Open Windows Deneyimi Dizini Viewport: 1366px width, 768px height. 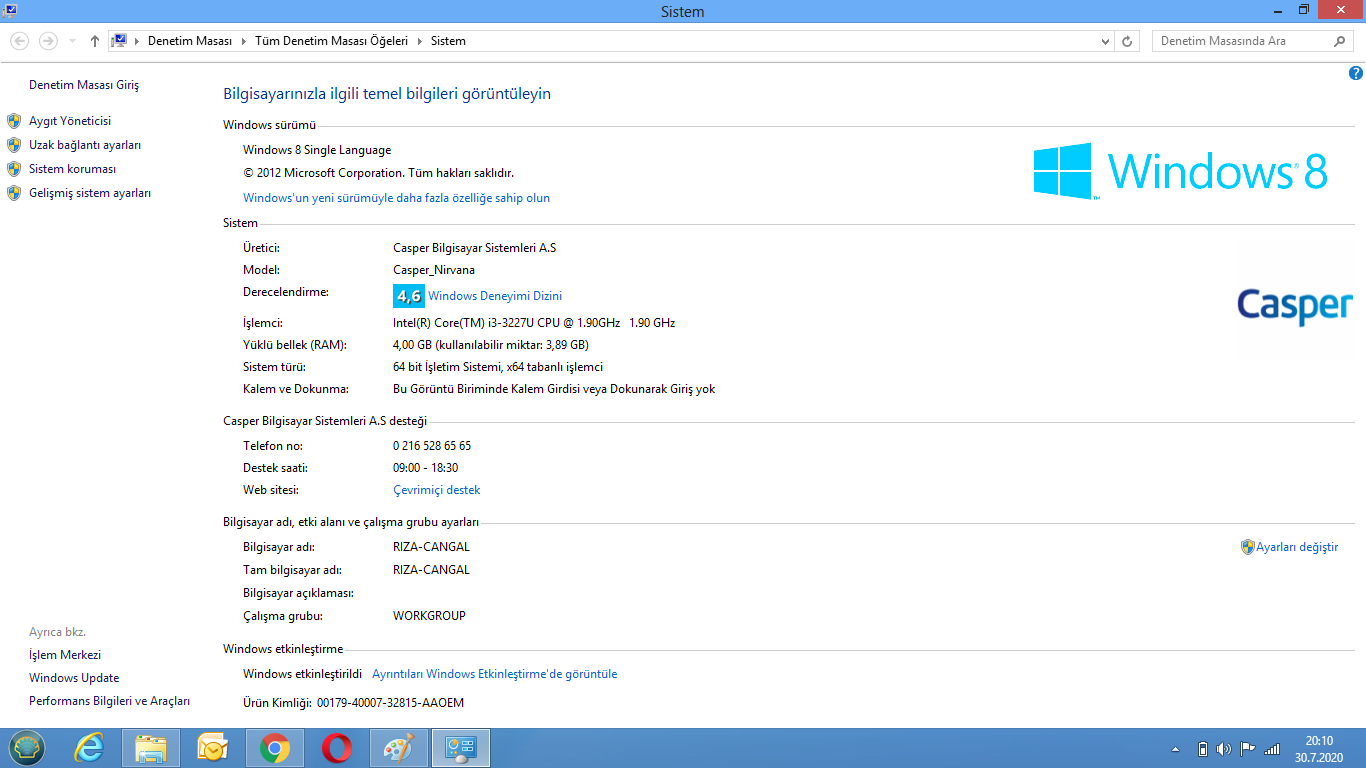point(495,296)
